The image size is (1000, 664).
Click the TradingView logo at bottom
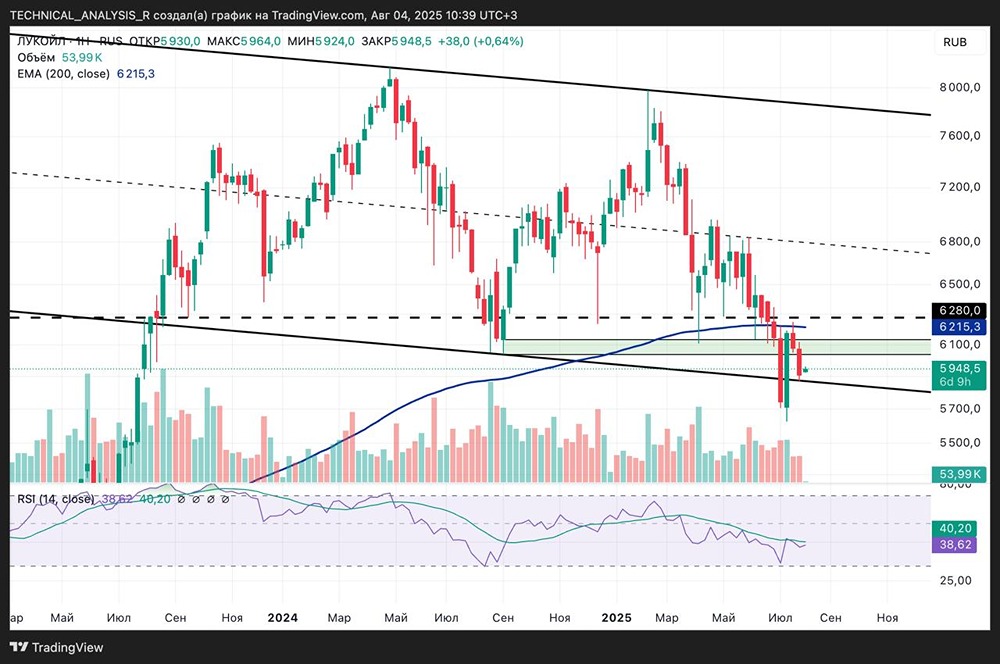click(57, 647)
